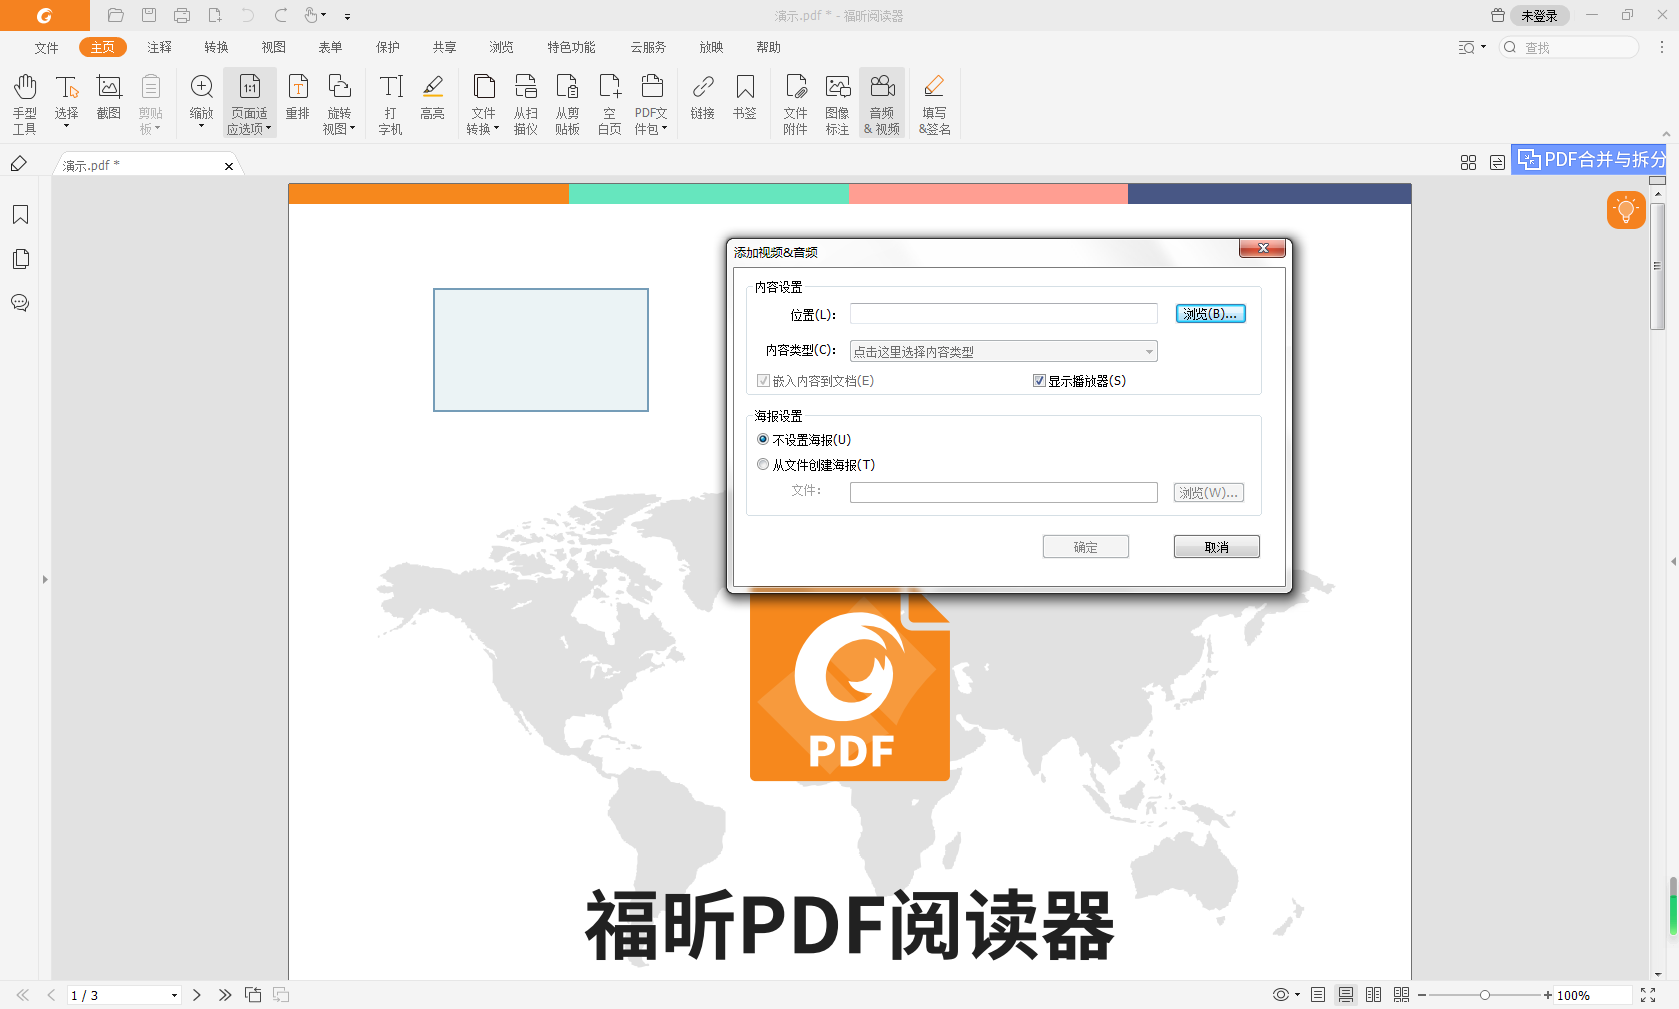
Task: Select the 从文件创建海报(T) radio button
Action: pos(763,465)
